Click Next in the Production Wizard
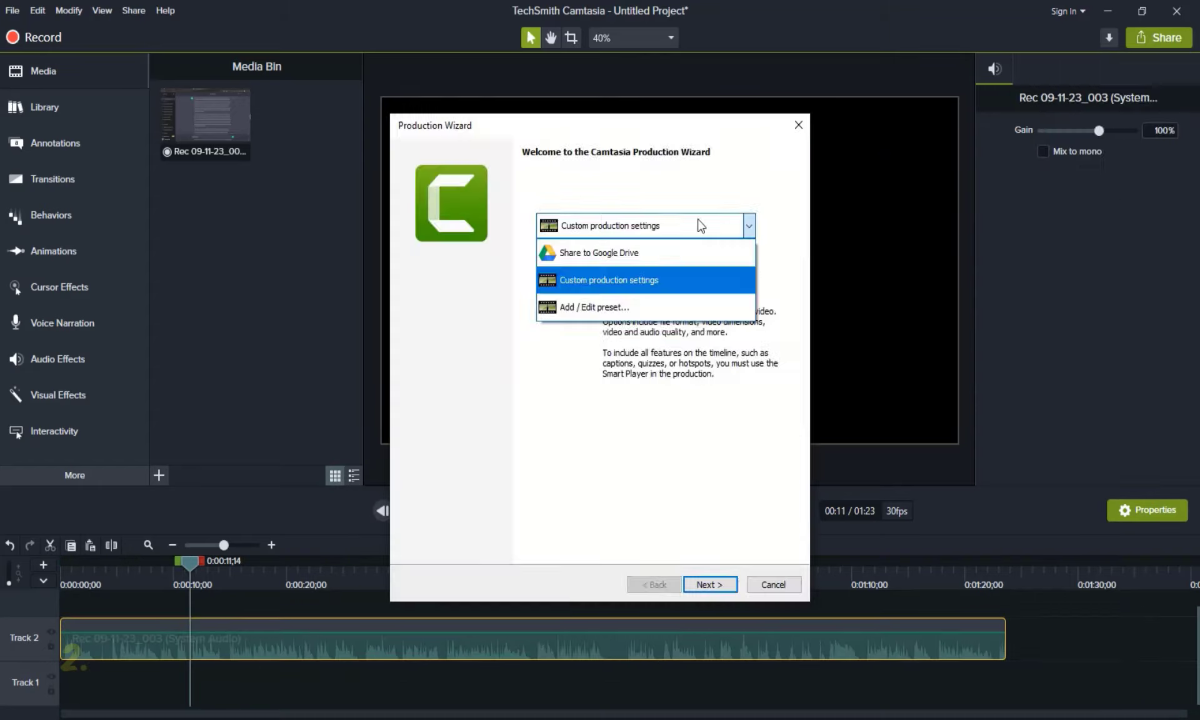Viewport: 1200px width, 720px height. point(710,585)
